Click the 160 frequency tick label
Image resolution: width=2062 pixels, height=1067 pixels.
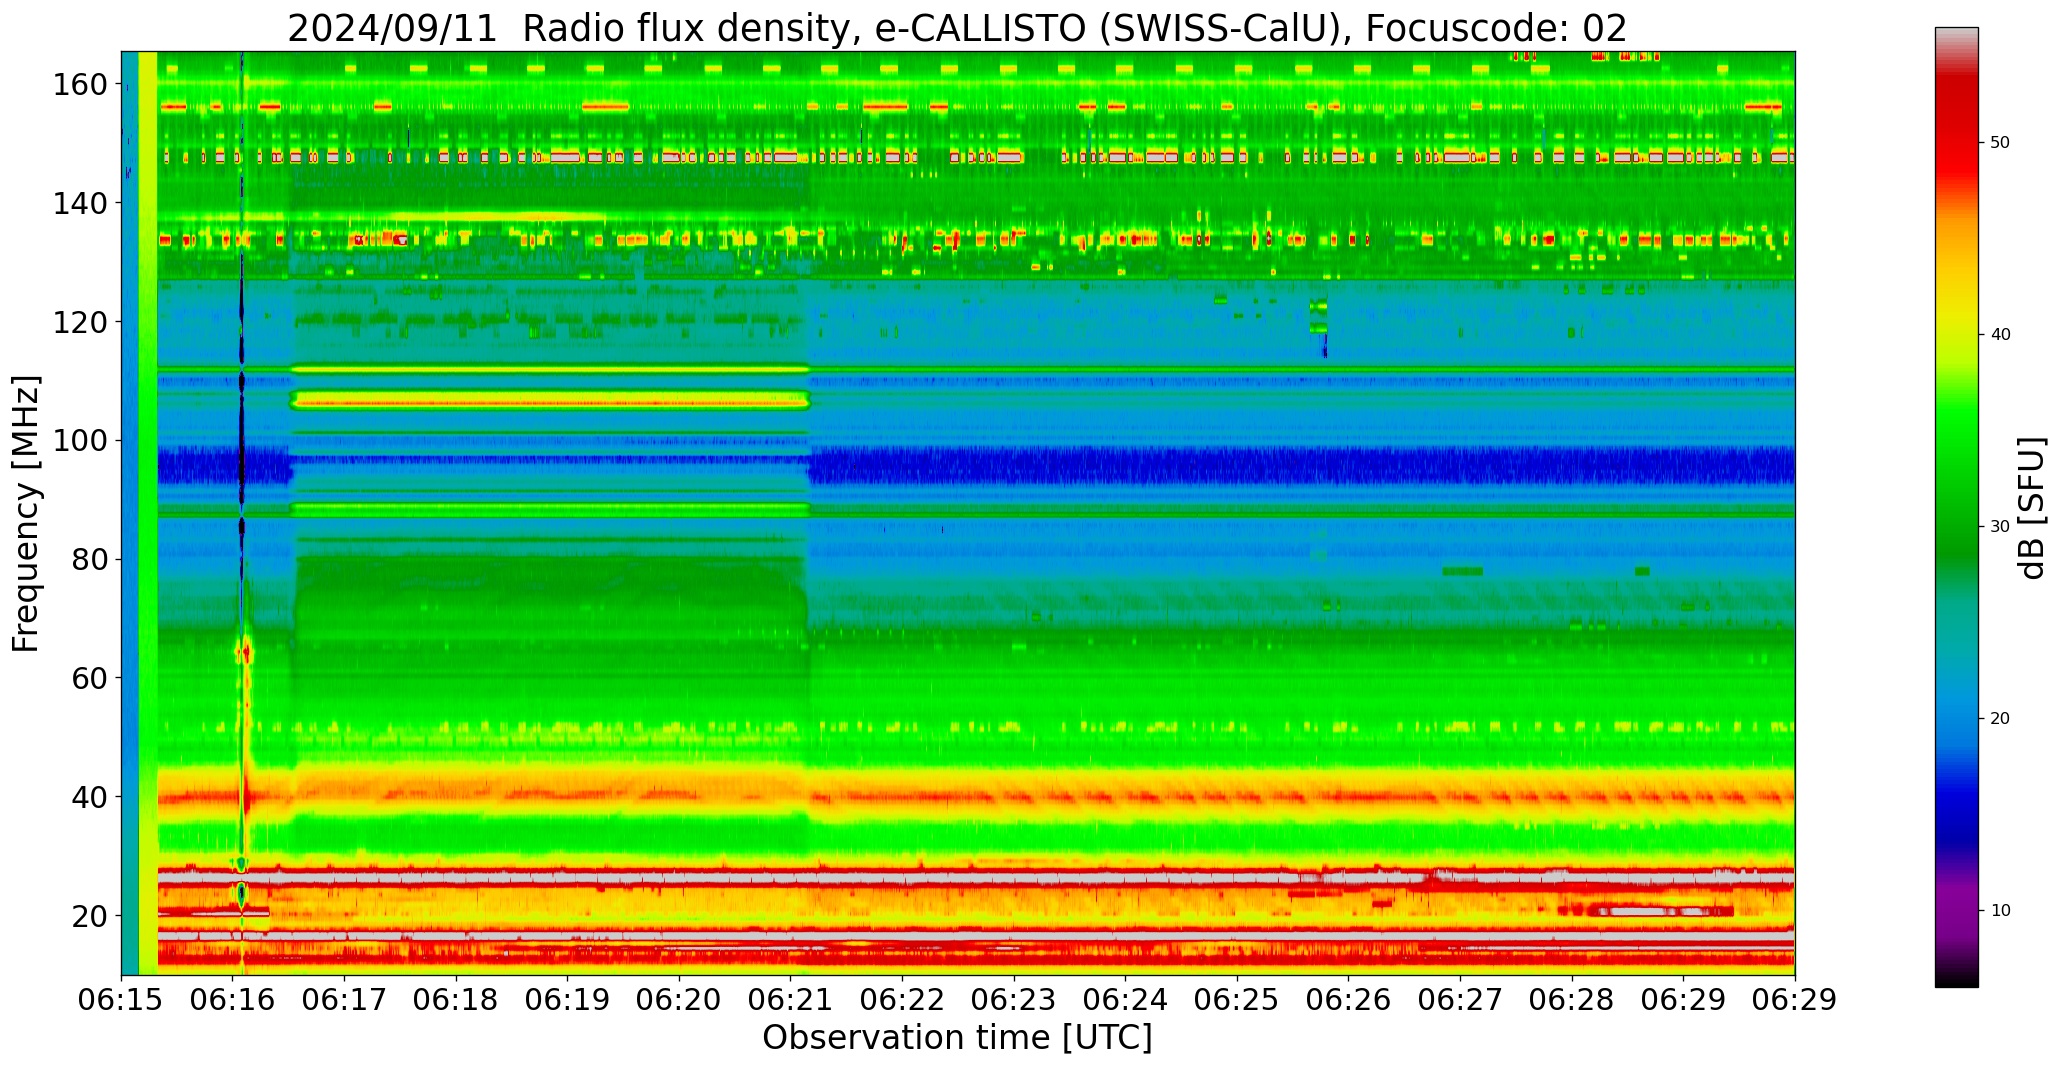coord(80,85)
